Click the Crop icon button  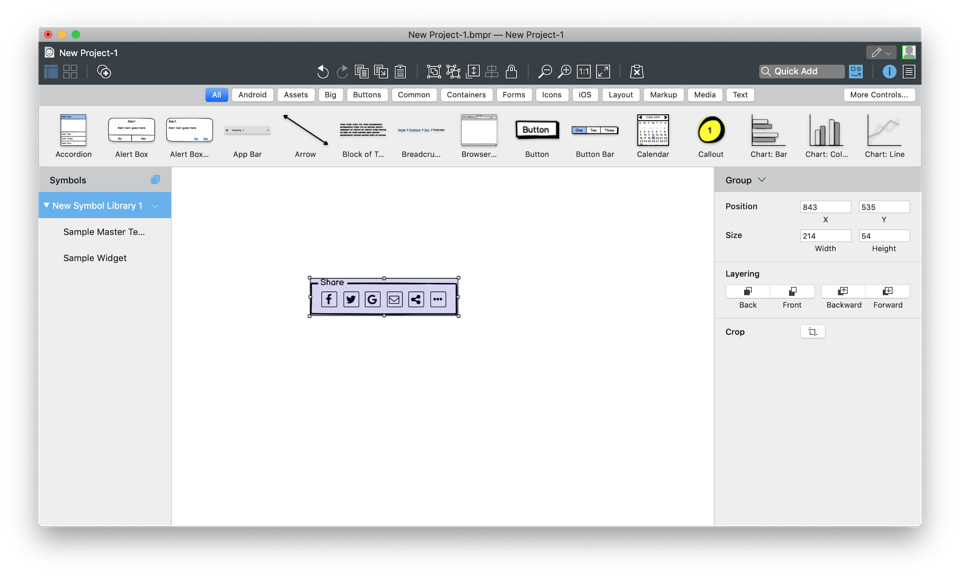pyautogui.click(x=812, y=332)
